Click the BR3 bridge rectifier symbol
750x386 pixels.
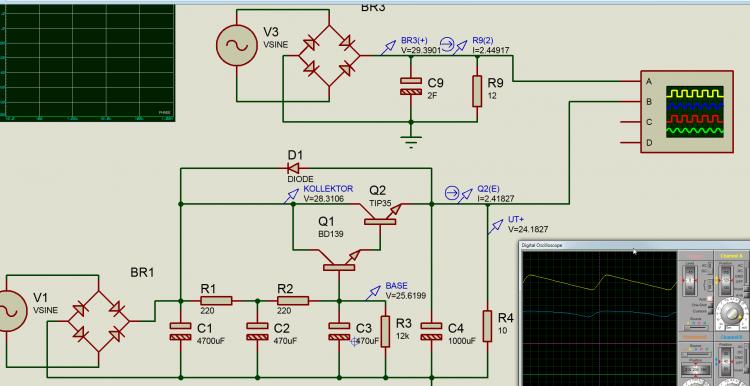pyautogui.click(x=329, y=56)
